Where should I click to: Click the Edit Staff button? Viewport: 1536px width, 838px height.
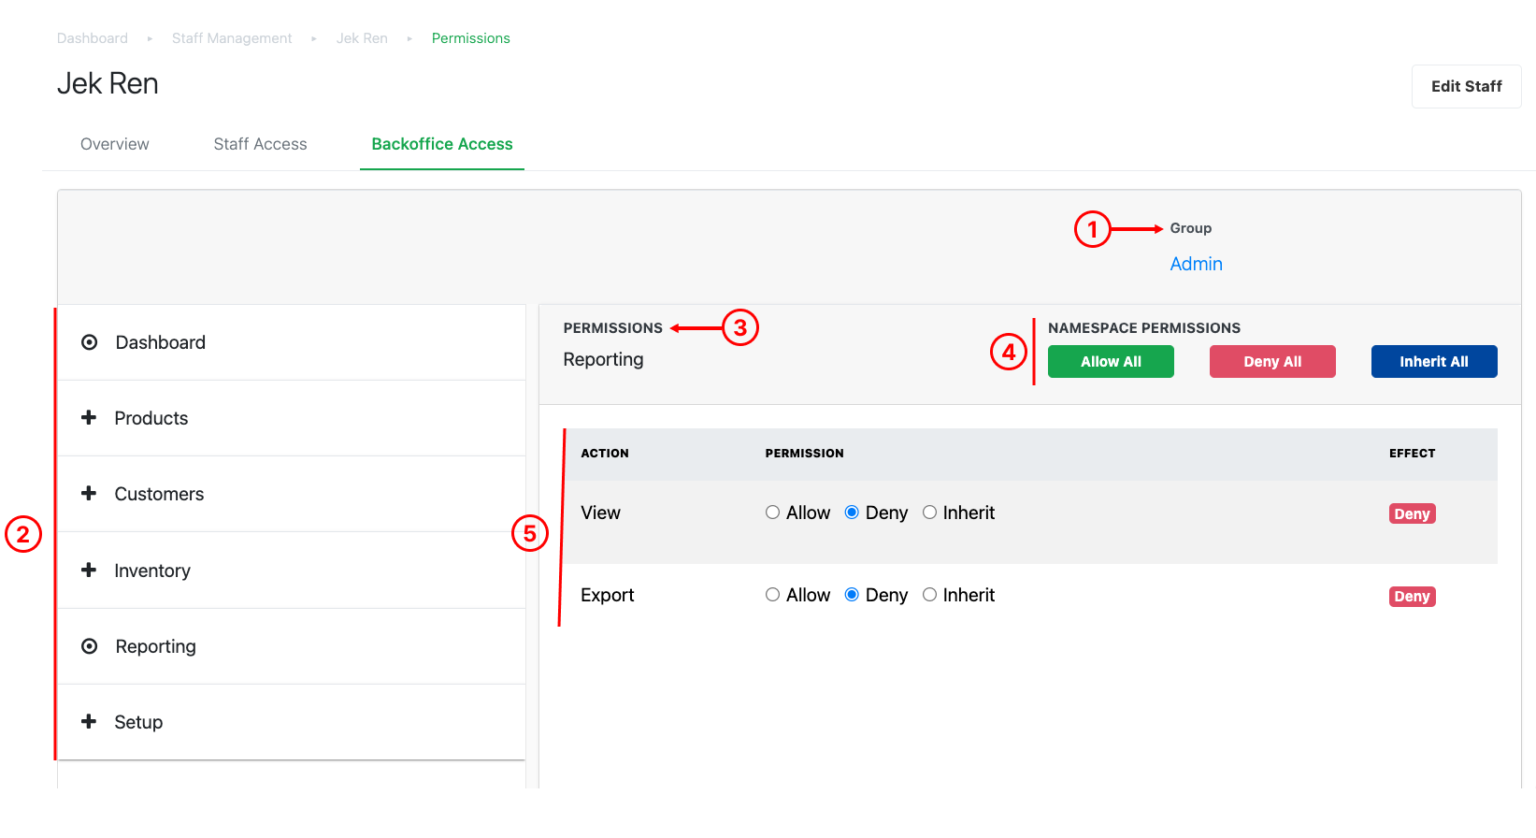(1466, 86)
